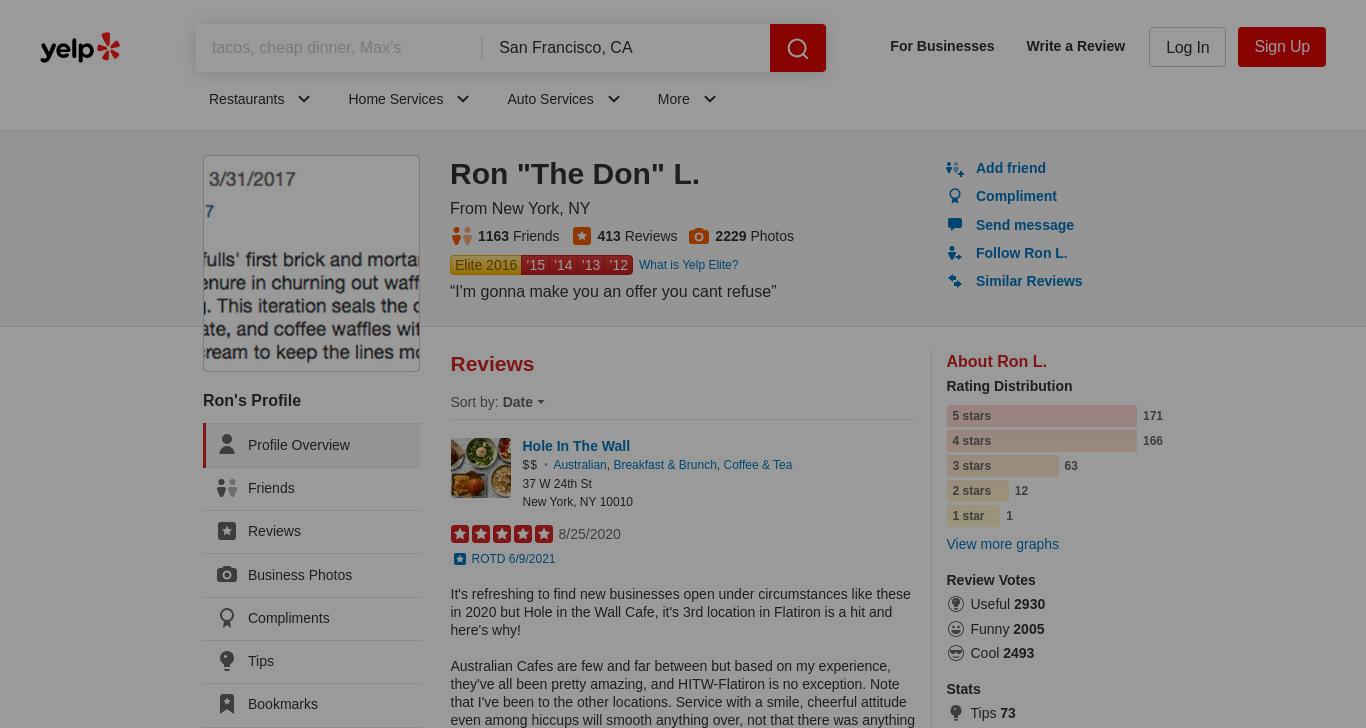
Task: Click the Yelp logo
Action: 80,47
